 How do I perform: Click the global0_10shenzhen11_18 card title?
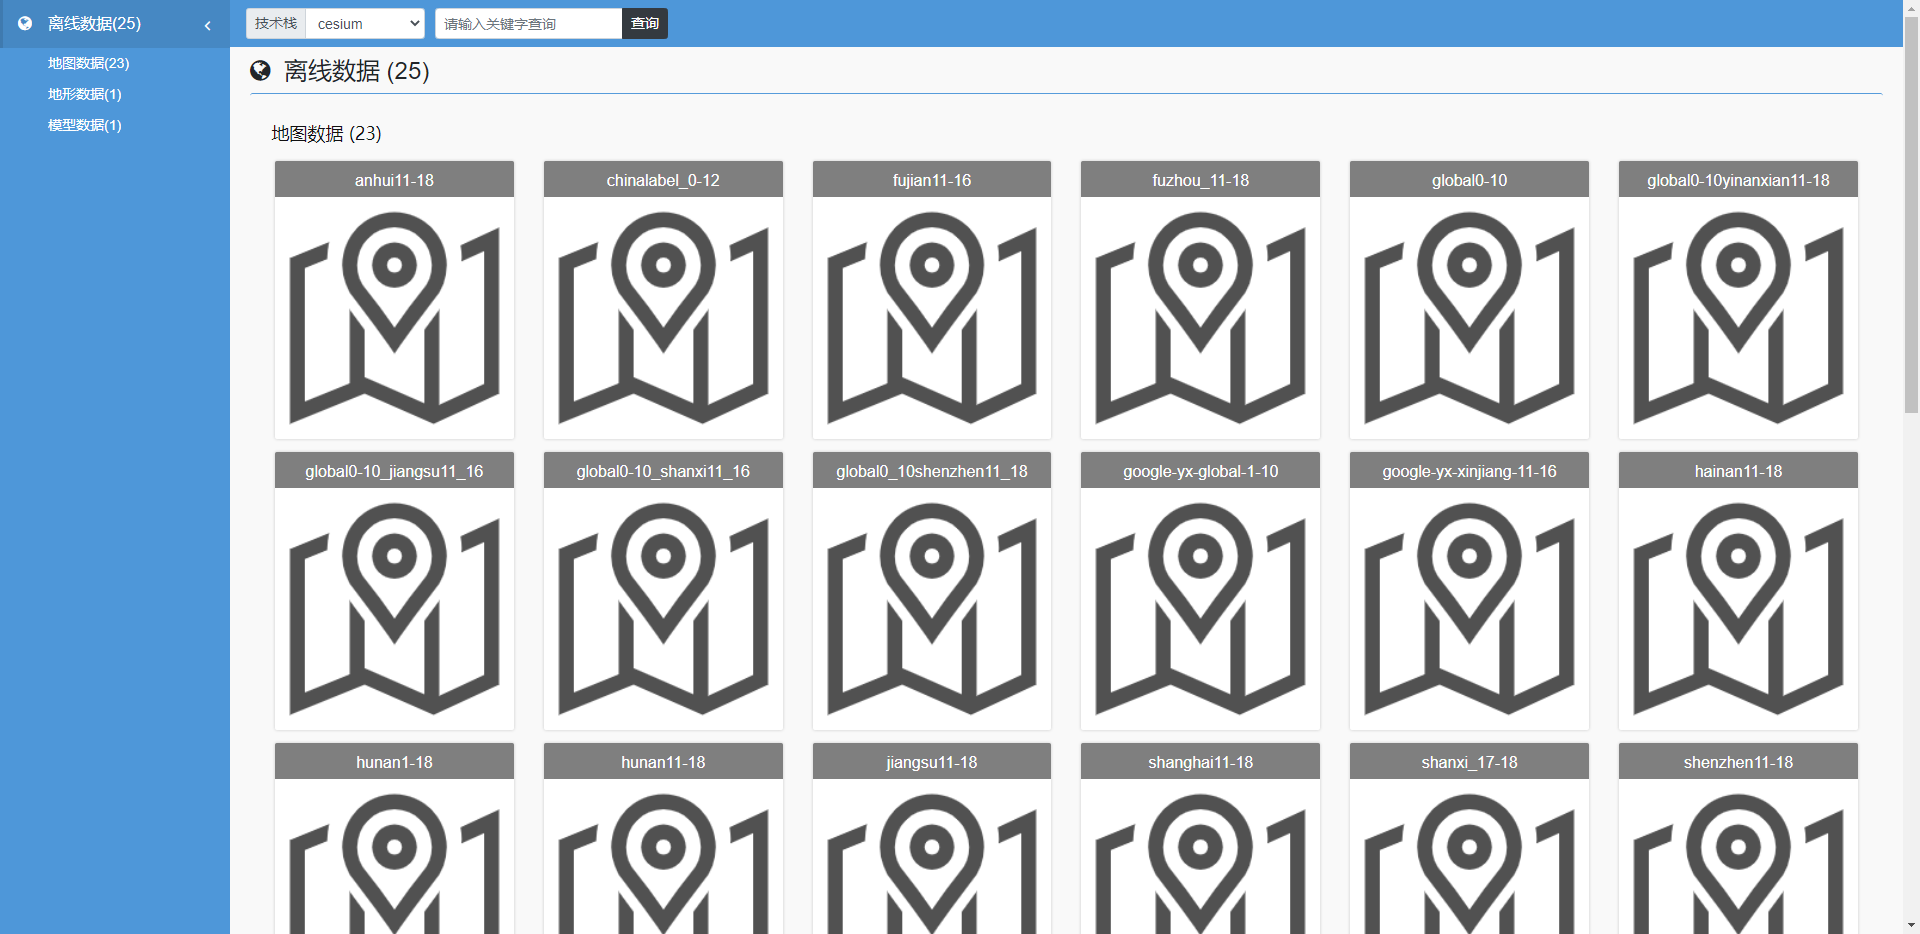click(932, 471)
